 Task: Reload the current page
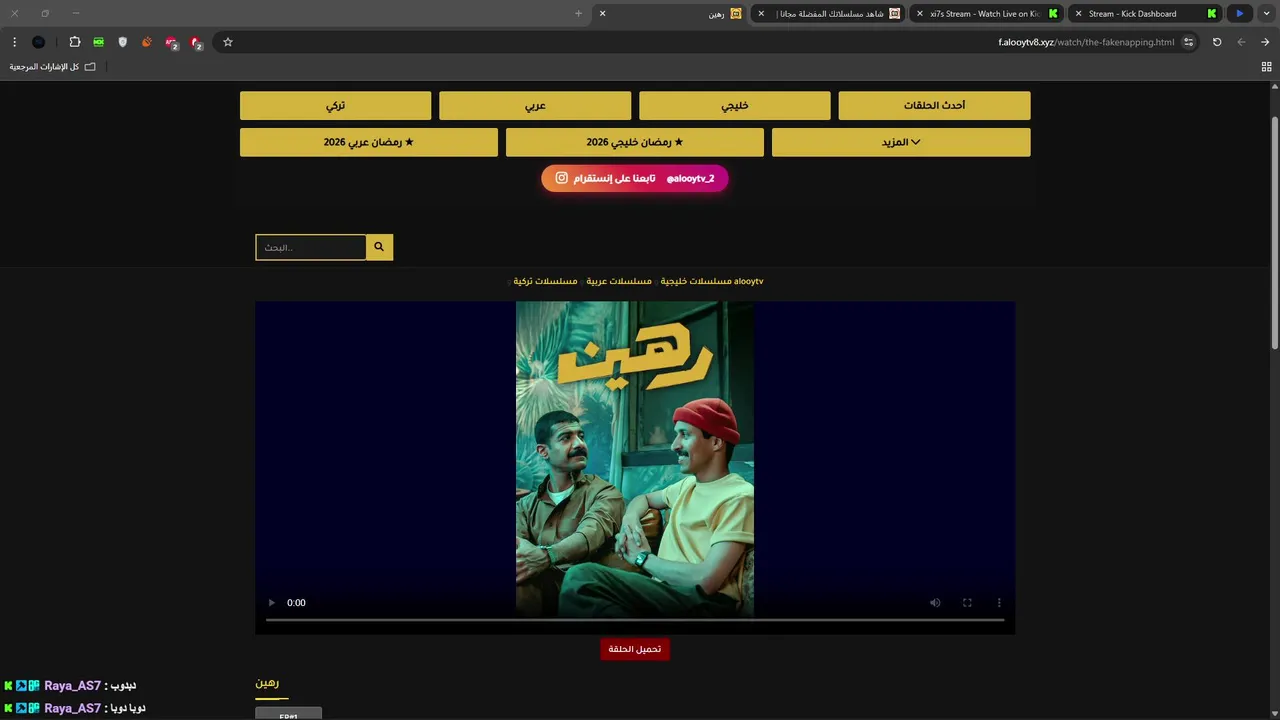[x=1217, y=42]
